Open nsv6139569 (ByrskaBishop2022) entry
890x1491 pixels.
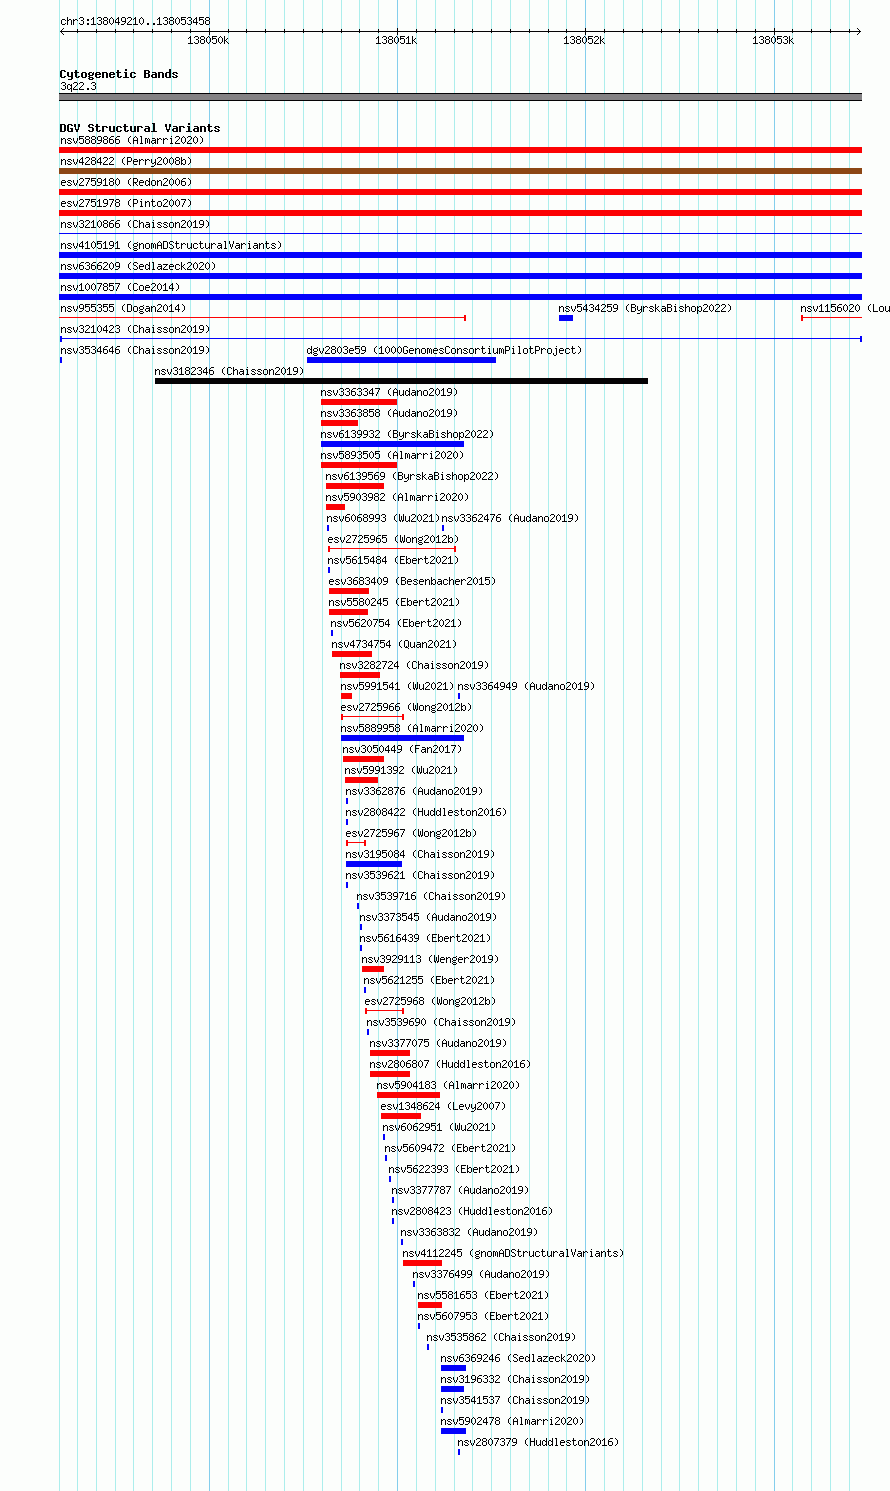[412, 476]
